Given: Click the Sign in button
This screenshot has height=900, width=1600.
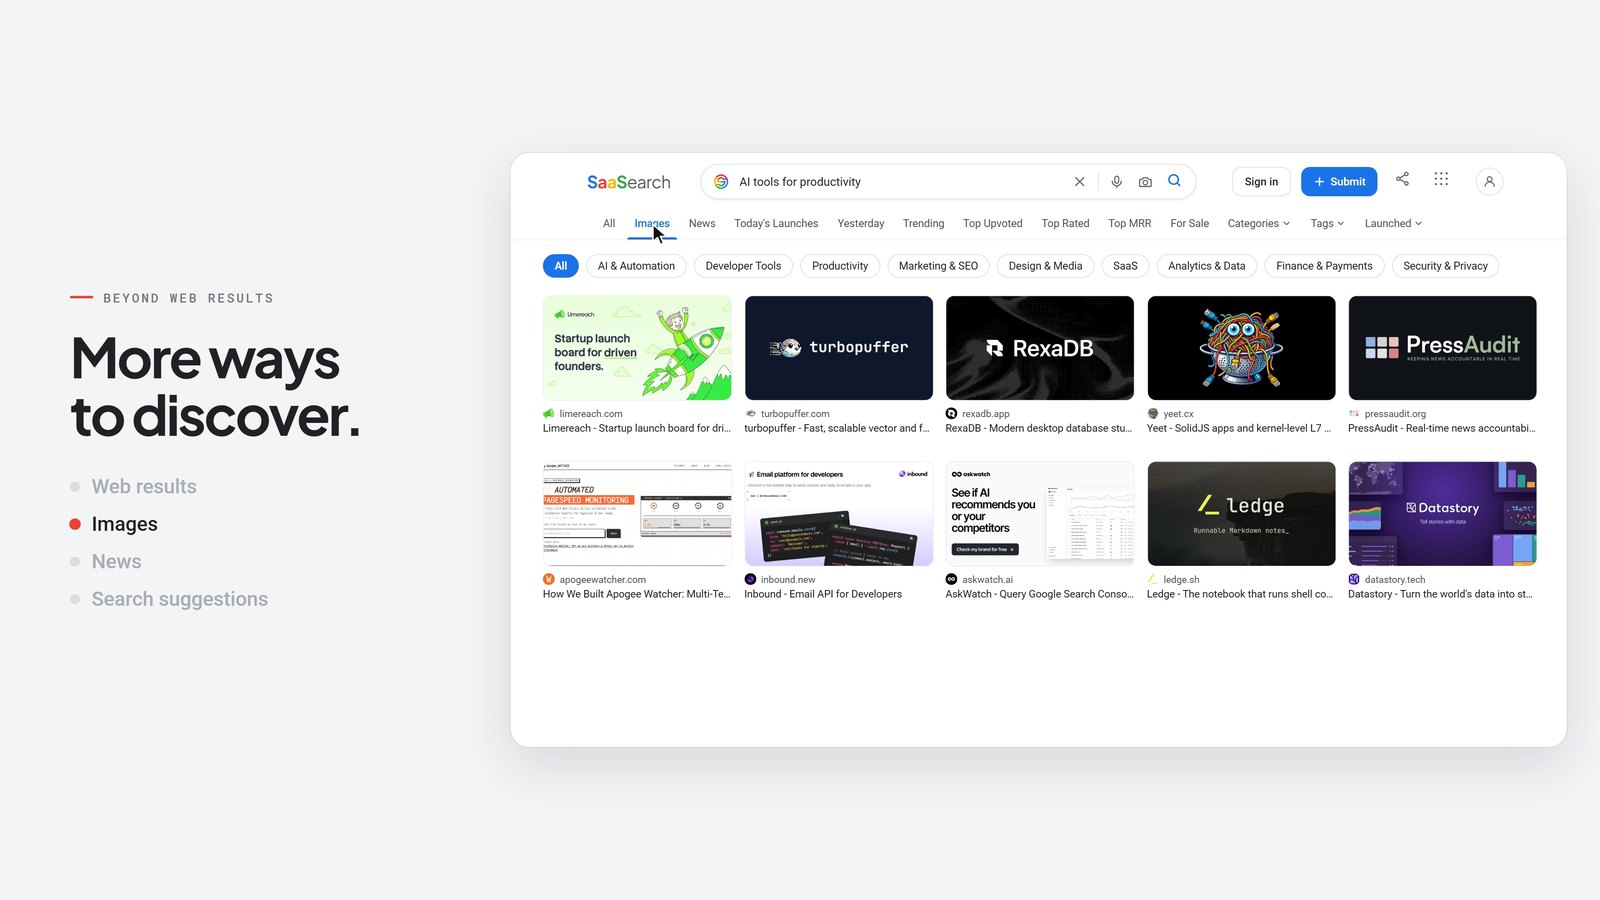Looking at the screenshot, I should click(1261, 181).
